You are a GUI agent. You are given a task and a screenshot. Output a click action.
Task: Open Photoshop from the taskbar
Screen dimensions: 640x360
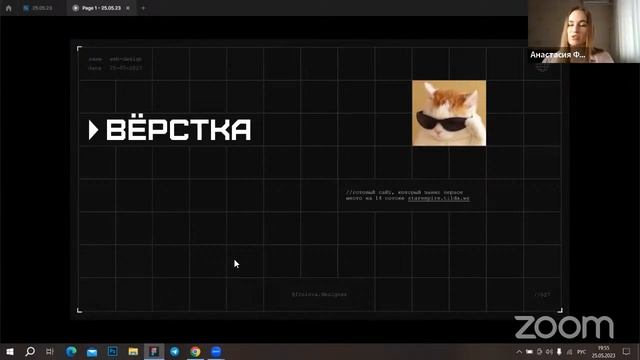pyautogui.click(x=113, y=351)
